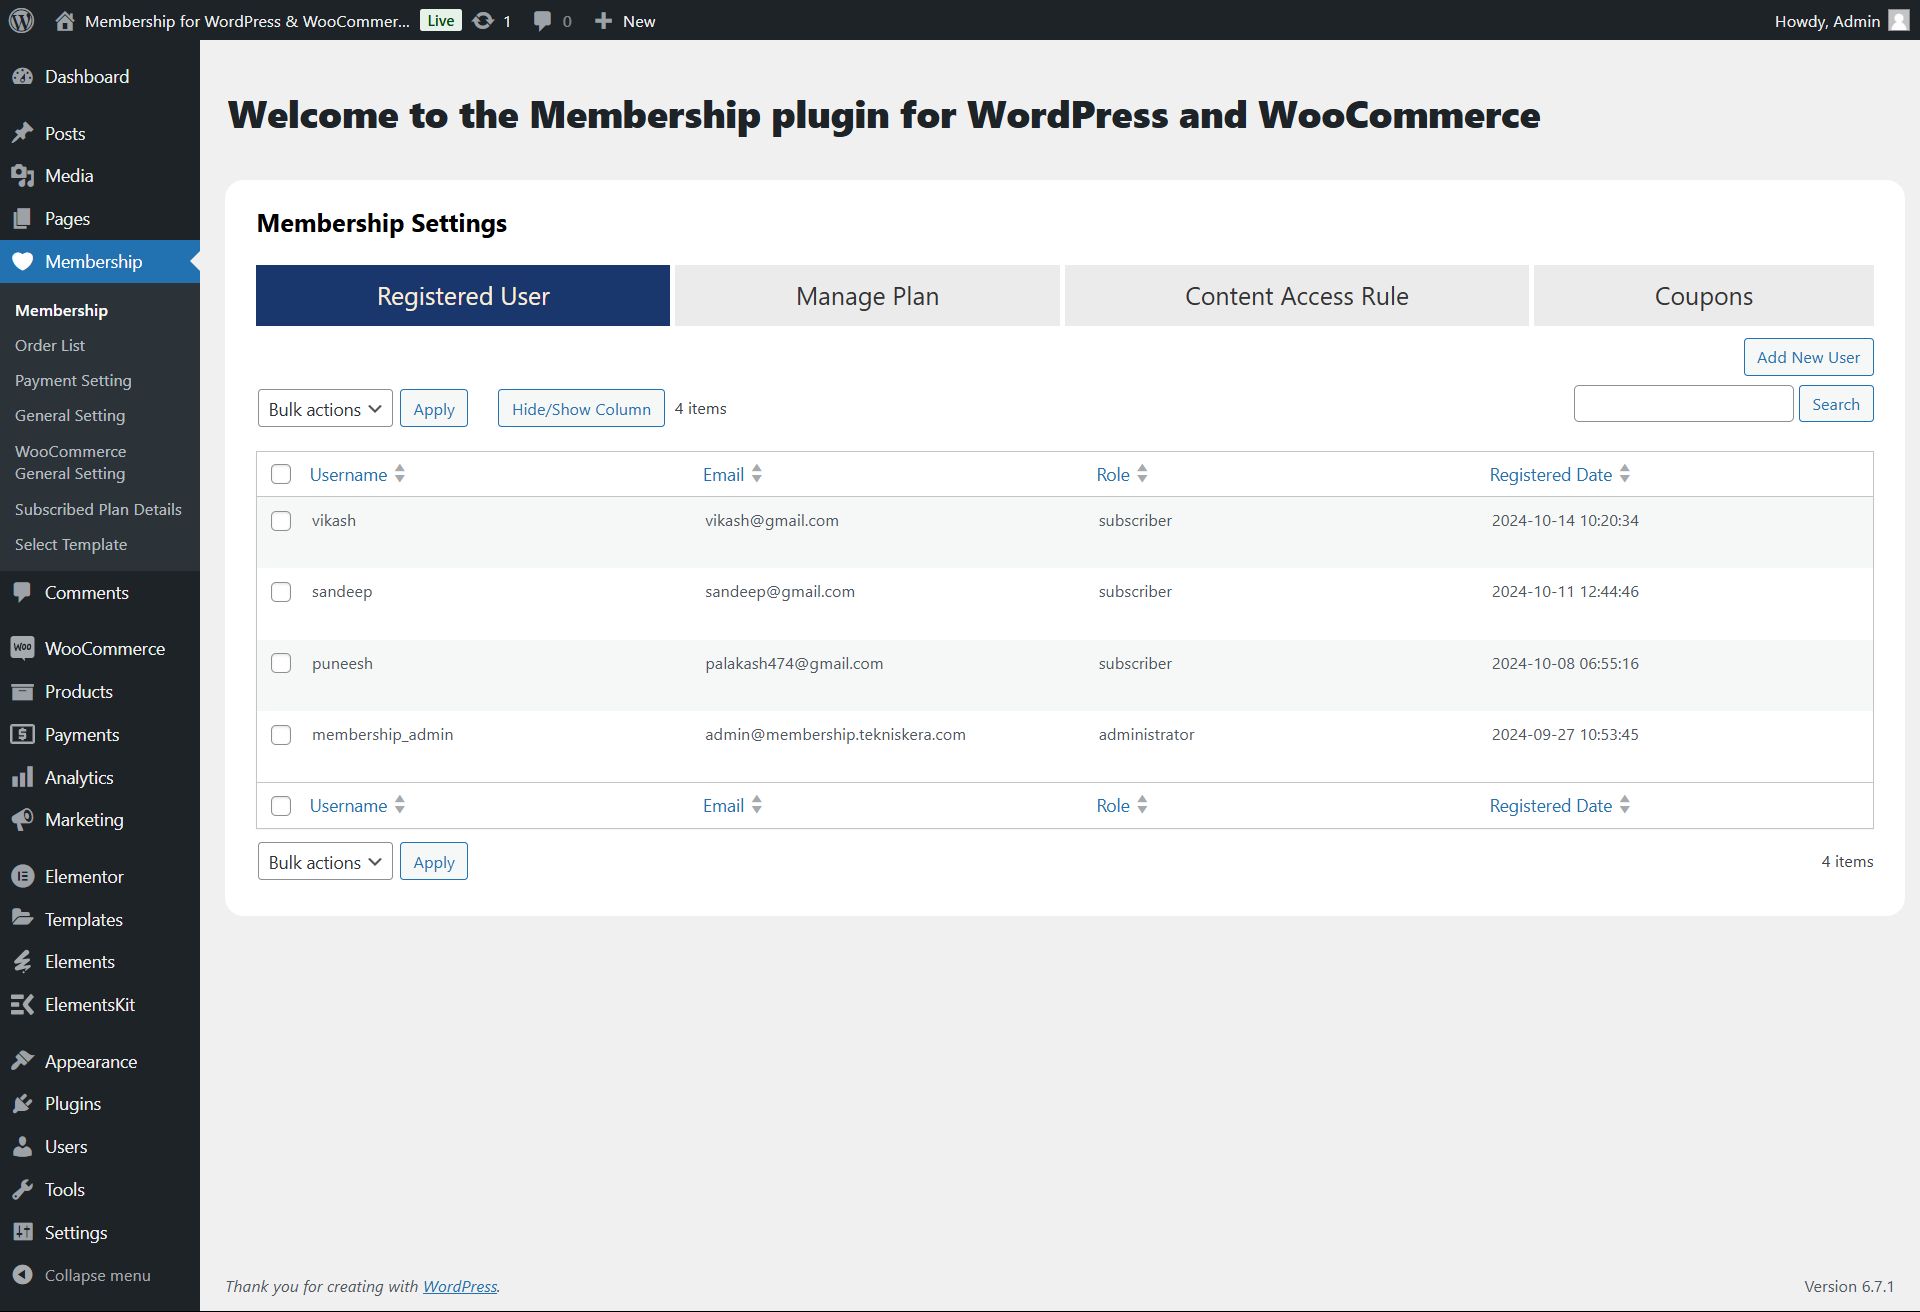Click the Add New User button
The height and width of the screenshot is (1312, 1920).
[1808, 357]
